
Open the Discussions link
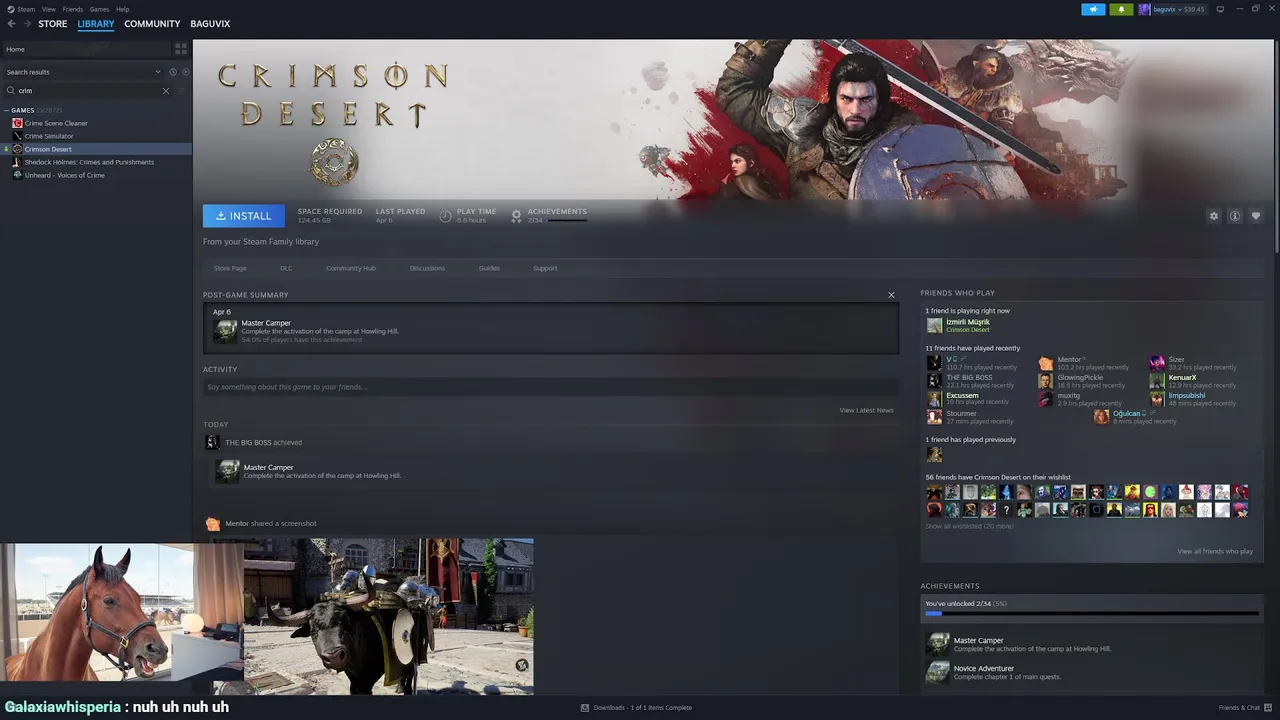(427, 268)
